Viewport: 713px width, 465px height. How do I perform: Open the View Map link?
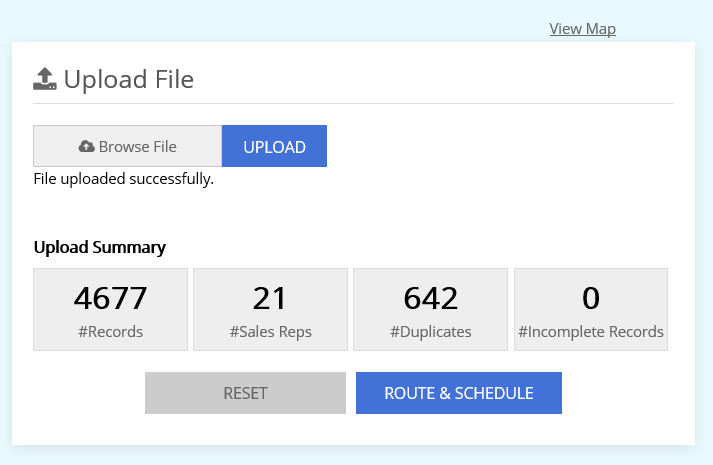pyautogui.click(x=582, y=29)
